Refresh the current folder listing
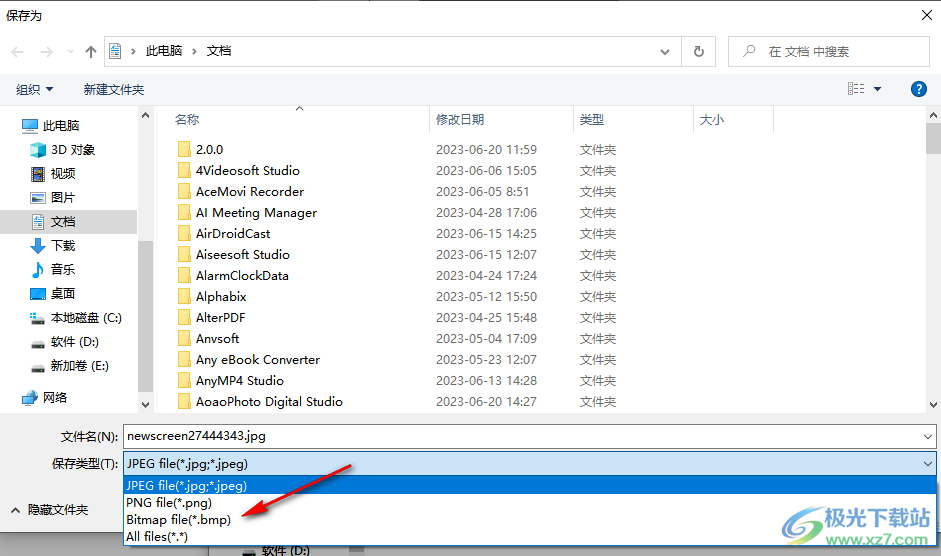The height and width of the screenshot is (556, 941). pos(699,52)
